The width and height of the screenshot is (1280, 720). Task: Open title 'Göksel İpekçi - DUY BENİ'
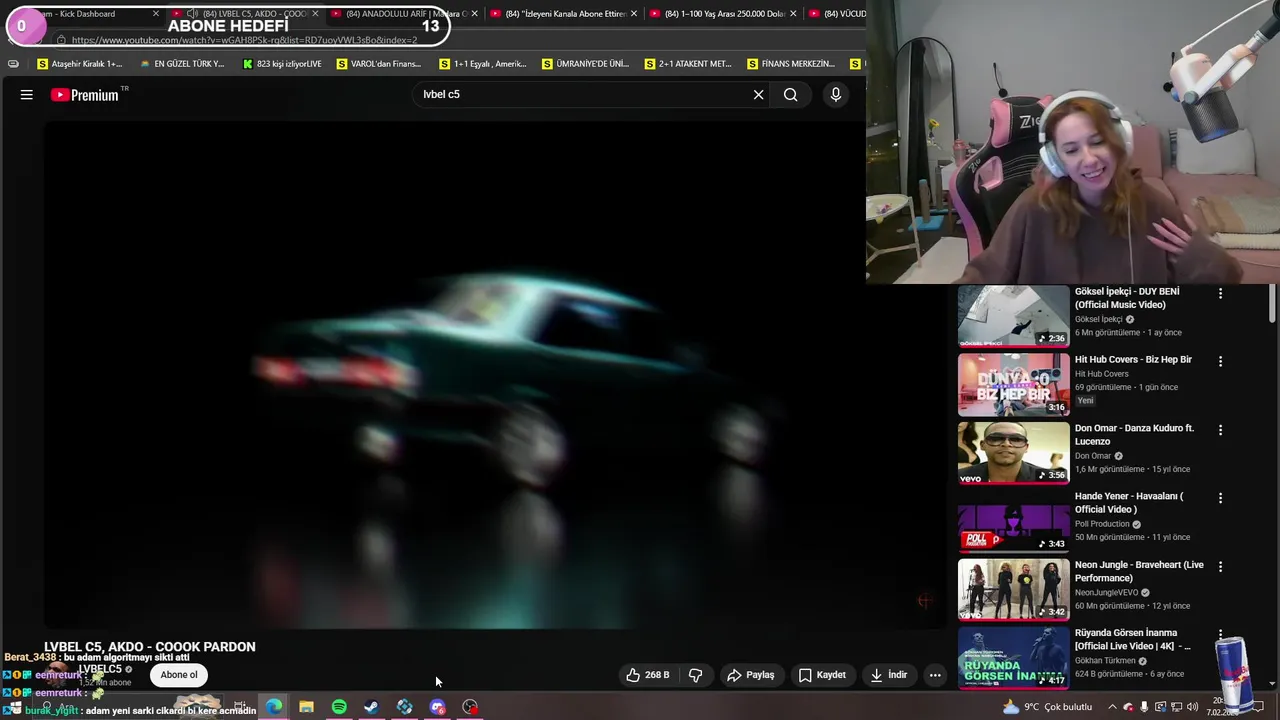point(1127,298)
